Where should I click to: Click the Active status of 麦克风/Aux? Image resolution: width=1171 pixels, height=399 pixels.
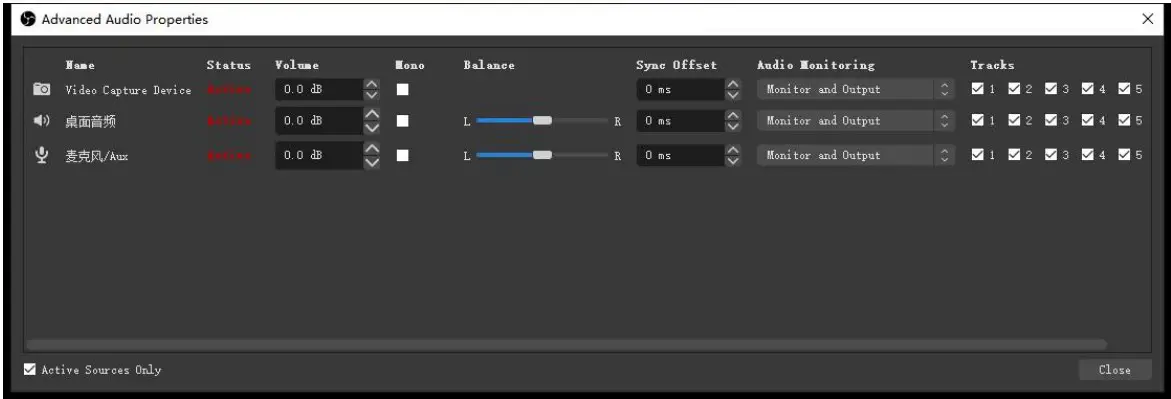click(229, 156)
